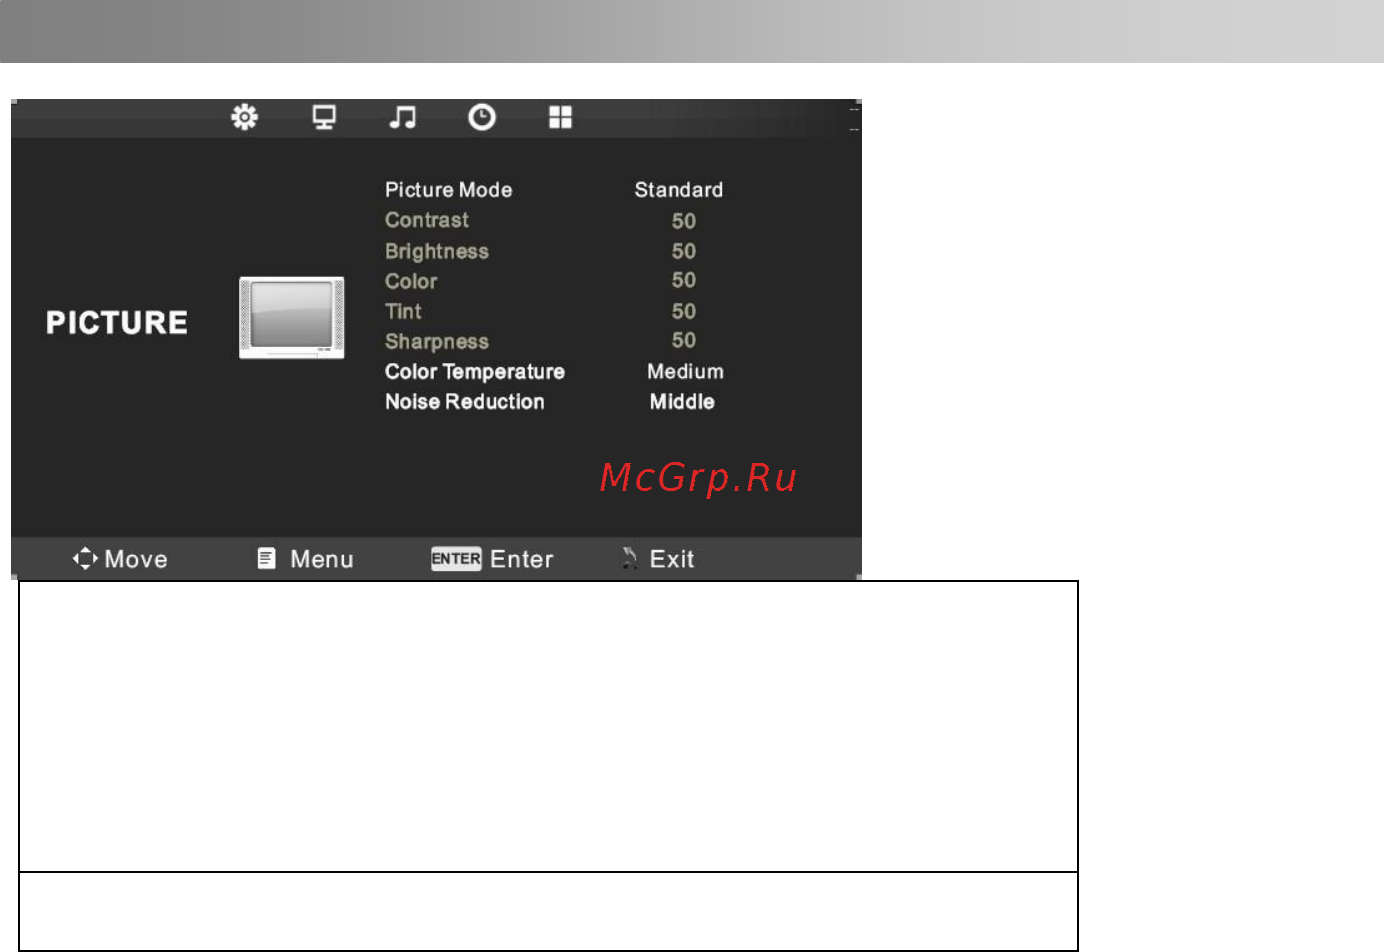Change the Middle noise reduction value
The image size is (1384, 952).
coord(682,402)
